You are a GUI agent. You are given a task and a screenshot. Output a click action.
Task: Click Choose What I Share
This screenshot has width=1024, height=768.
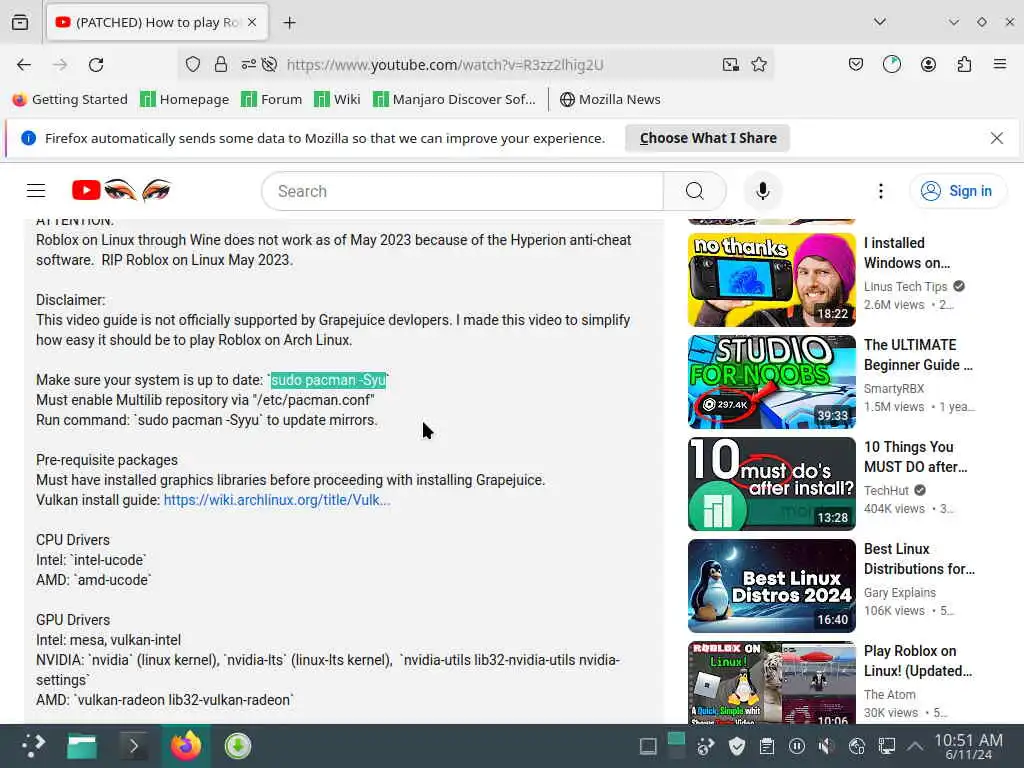(x=708, y=138)
